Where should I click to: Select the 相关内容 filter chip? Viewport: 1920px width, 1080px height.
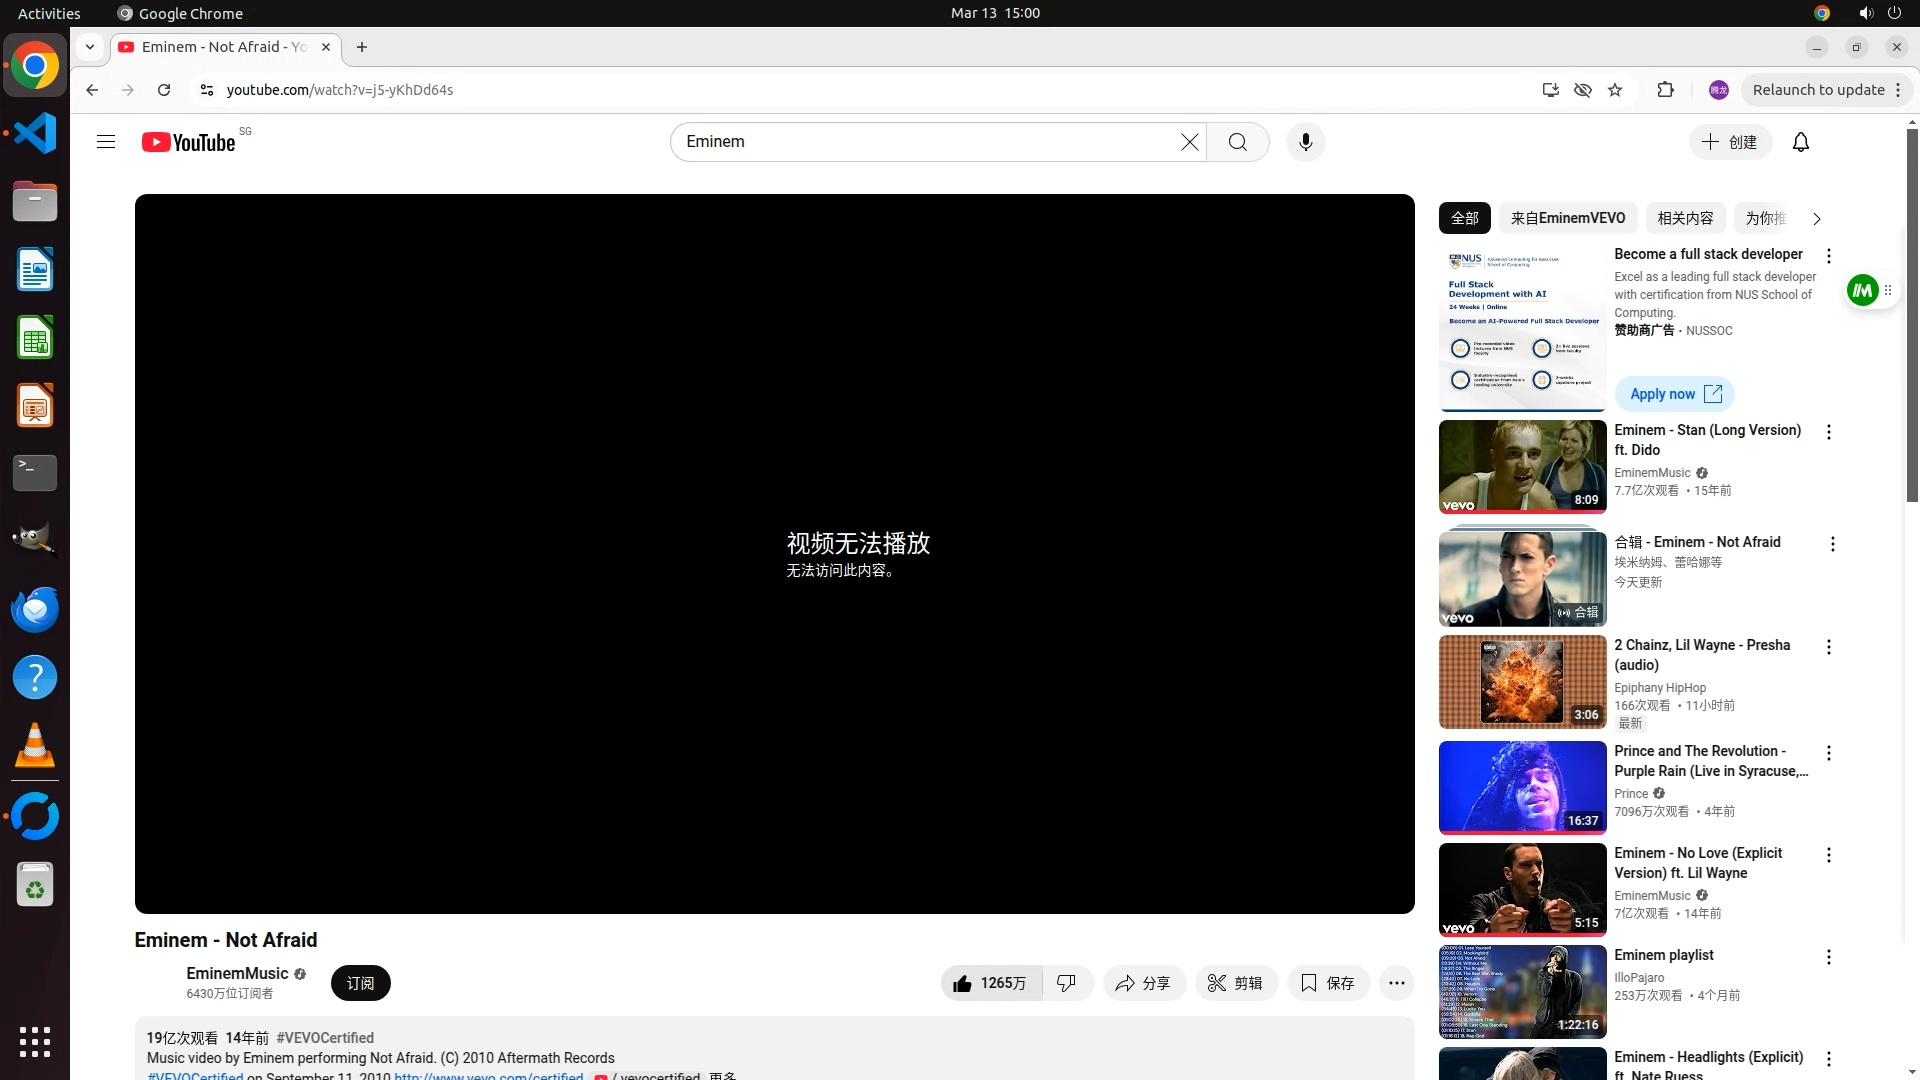pyautogui.click(x=1685, y=218)
